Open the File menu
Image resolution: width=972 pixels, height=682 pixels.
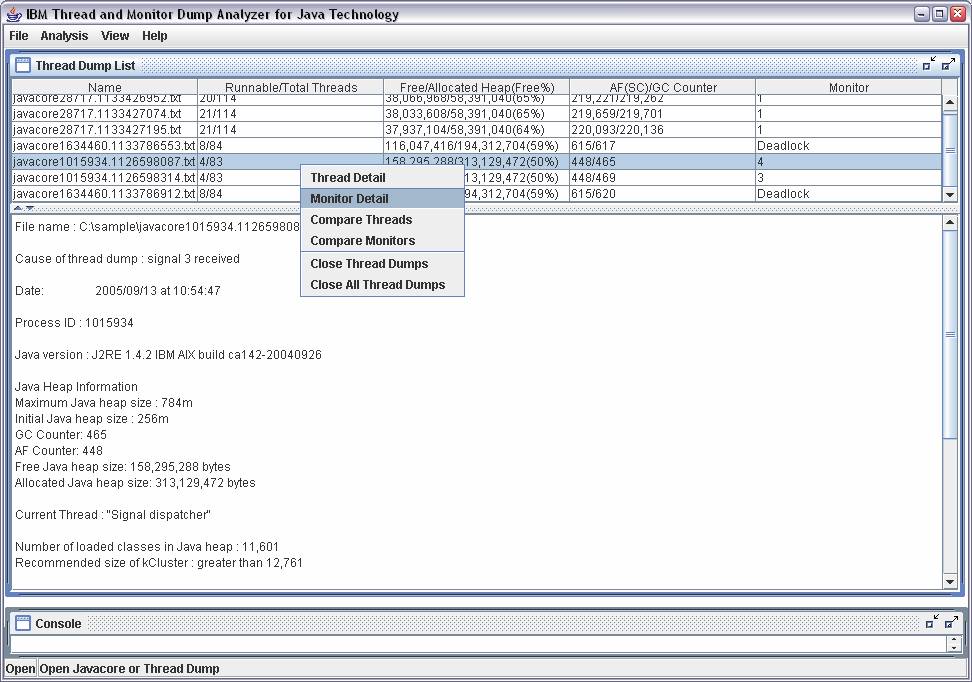[x=19, y=36]
